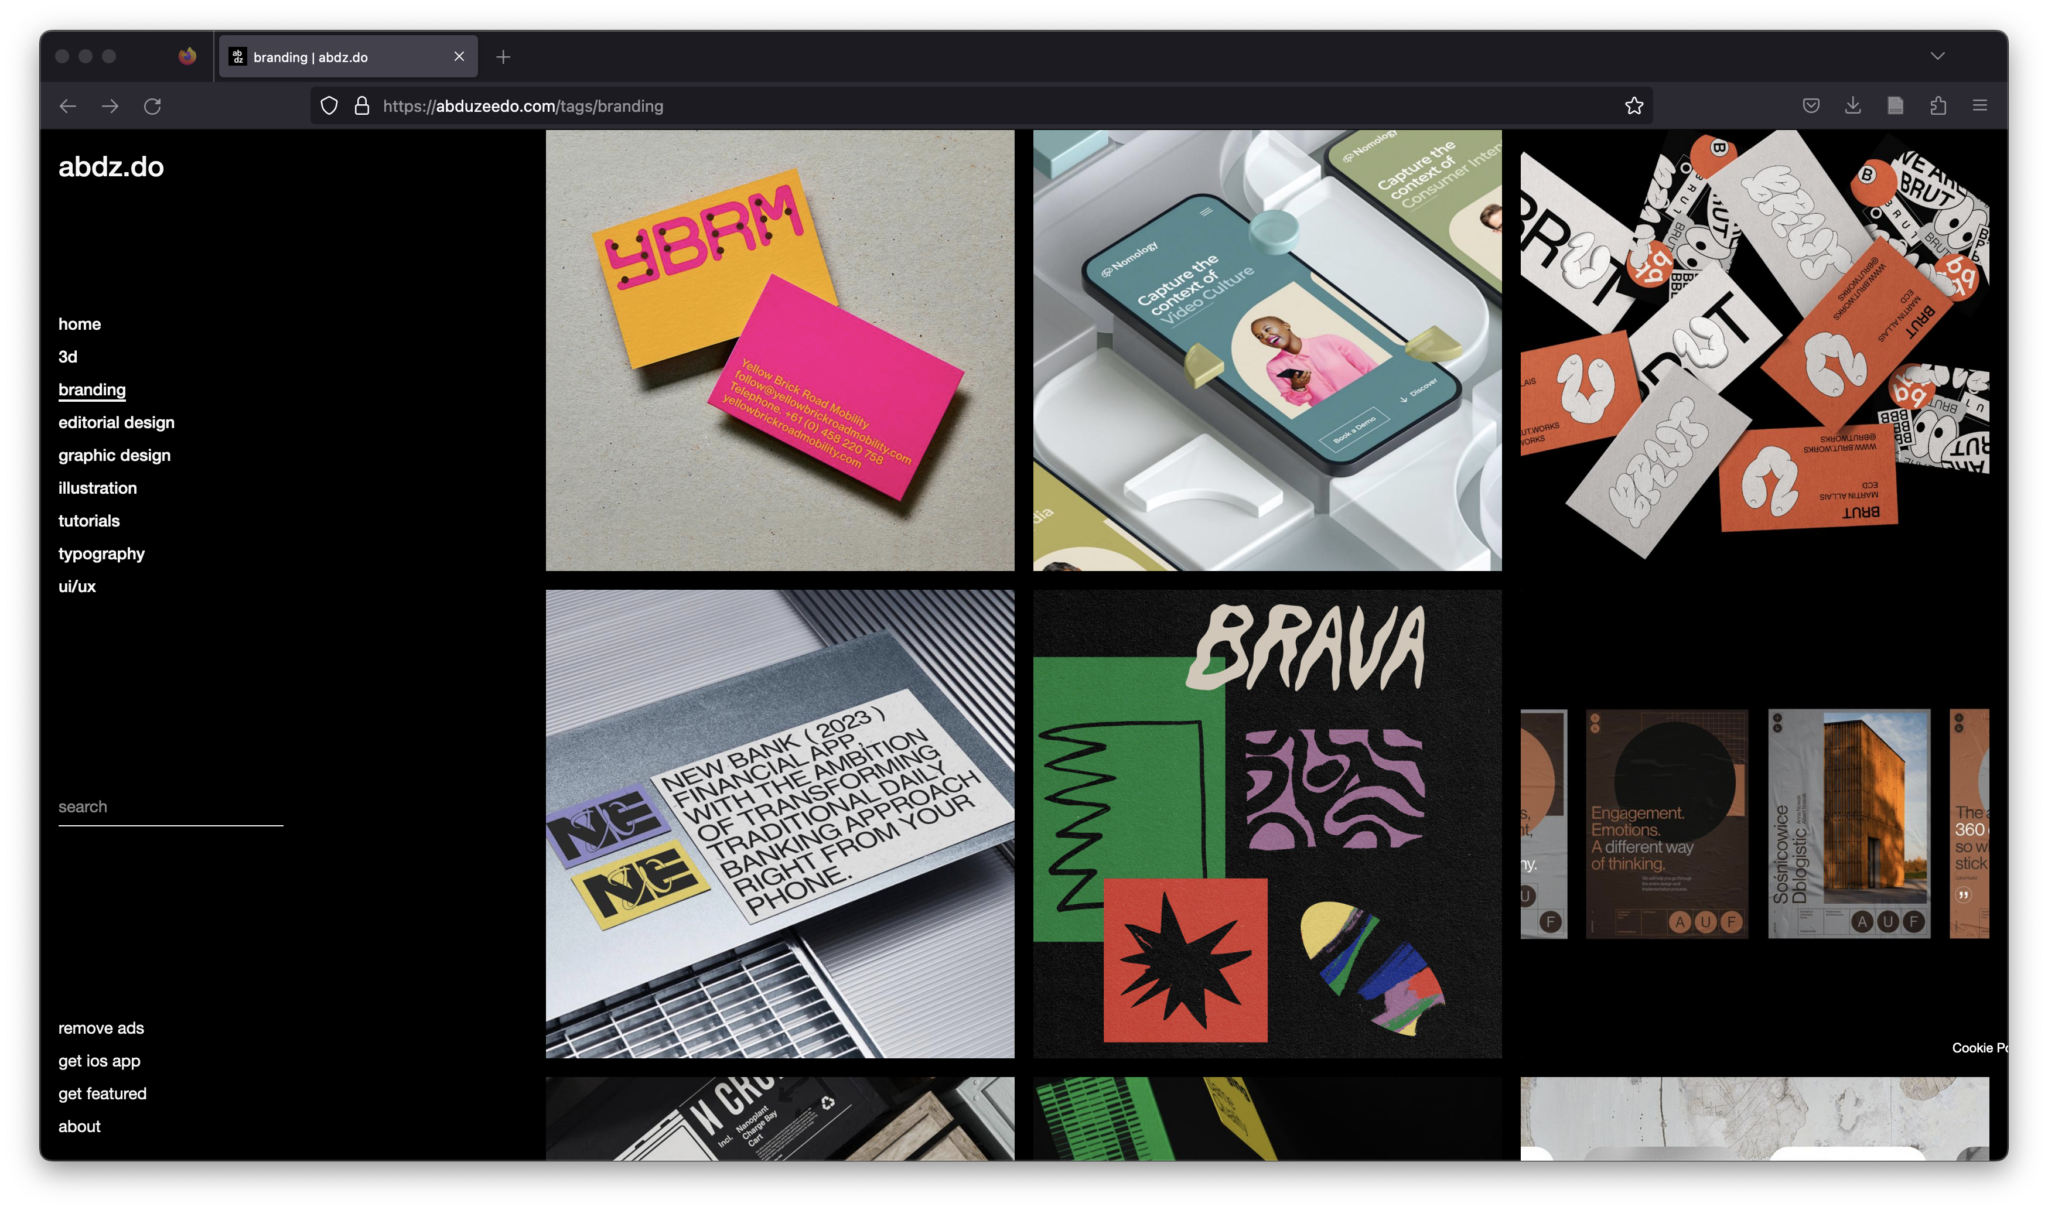Show site security padlock info
The image size is (2048, 1210).
362,106
